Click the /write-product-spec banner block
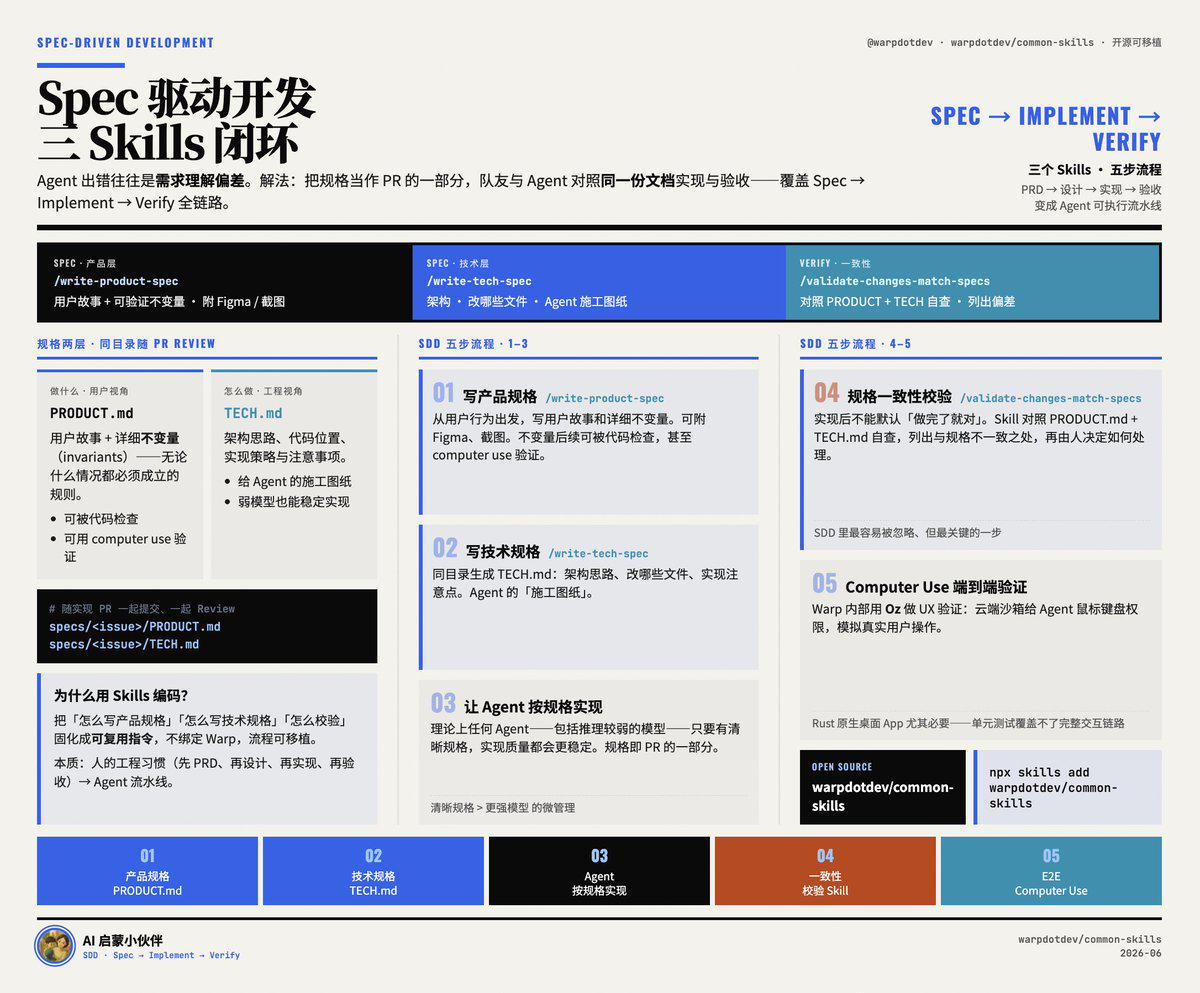Image resolution: width=1200 pixels, height=993 pixels. click(x=225, y=282)
